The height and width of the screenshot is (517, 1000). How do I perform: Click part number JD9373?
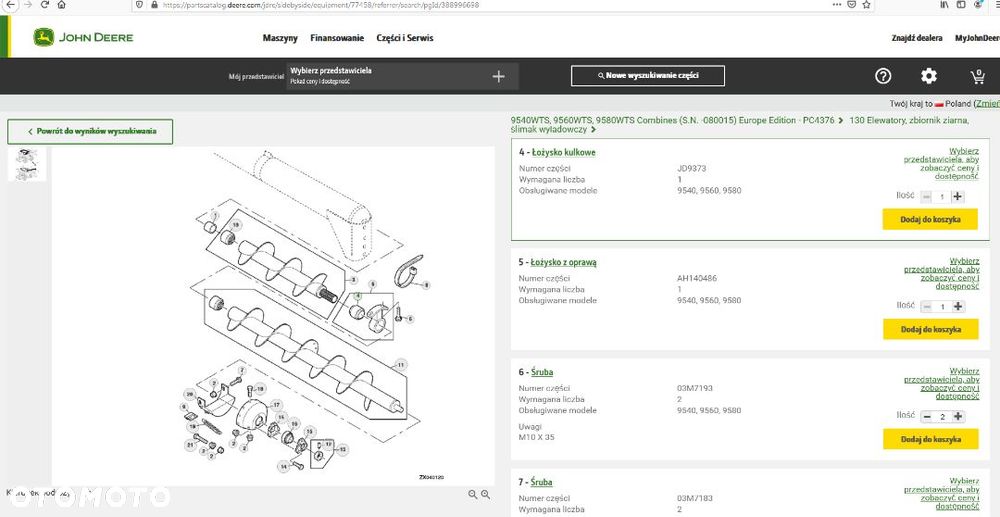[x=691, y=169]
